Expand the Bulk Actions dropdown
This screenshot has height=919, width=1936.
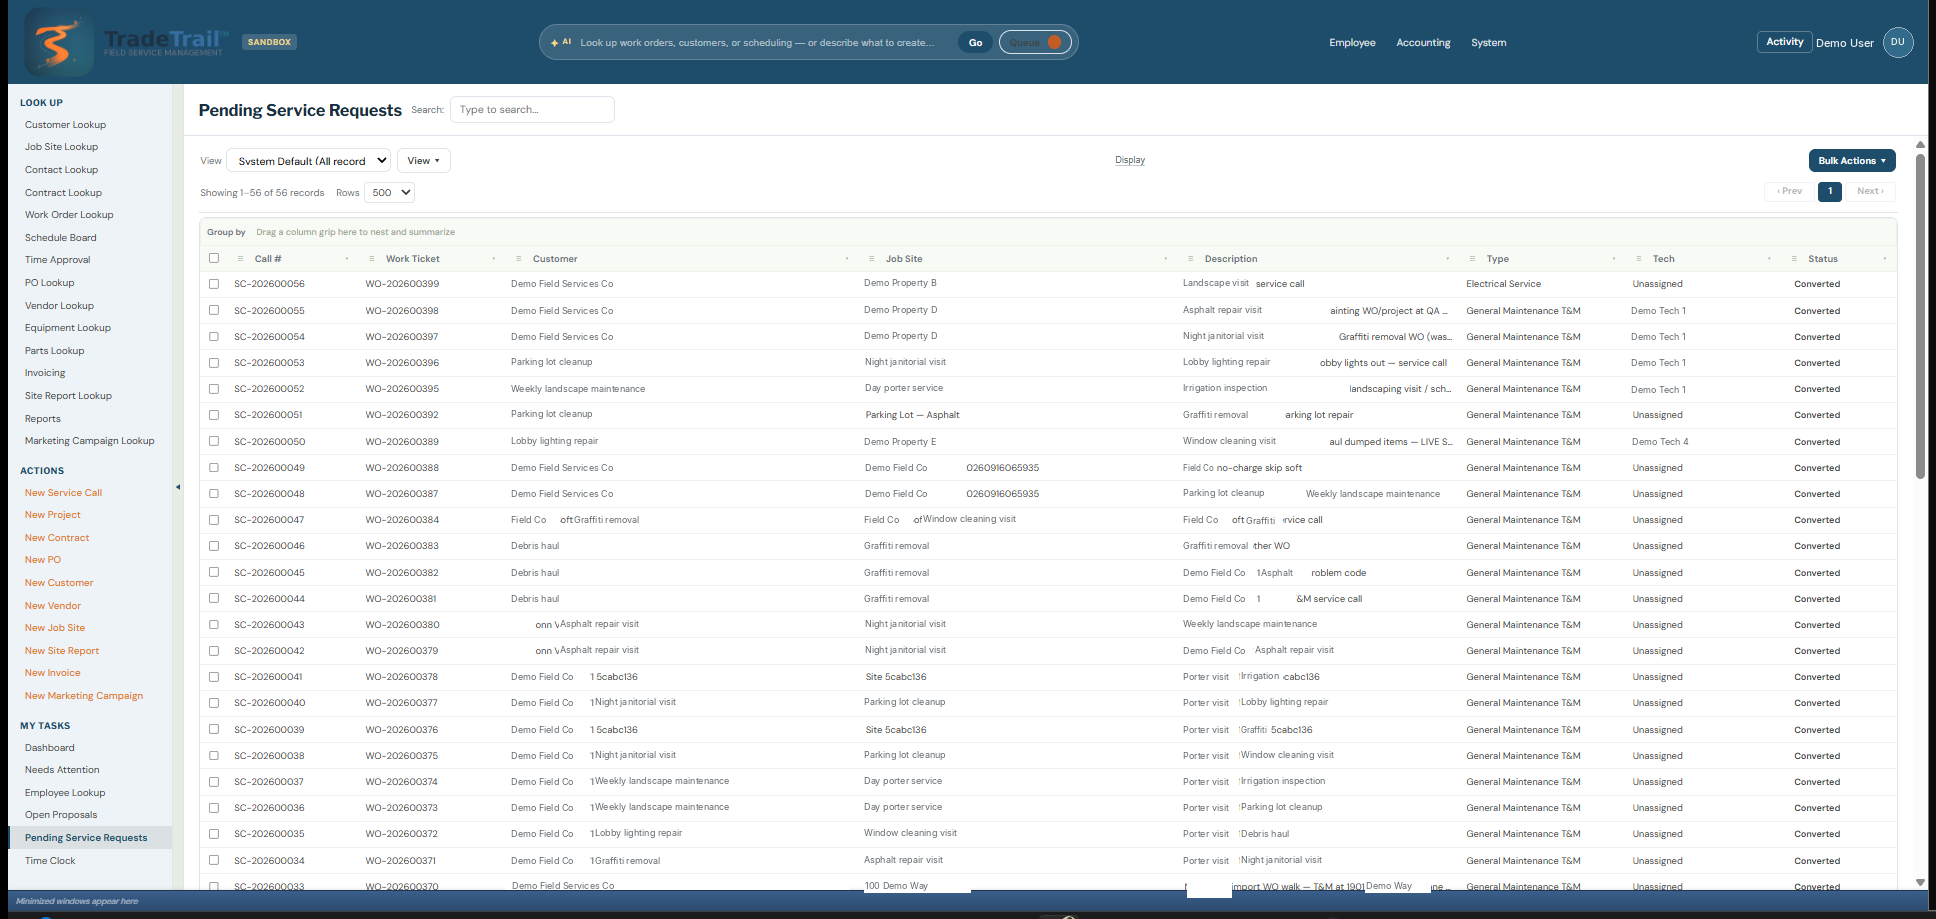(x=1851, y=161)
